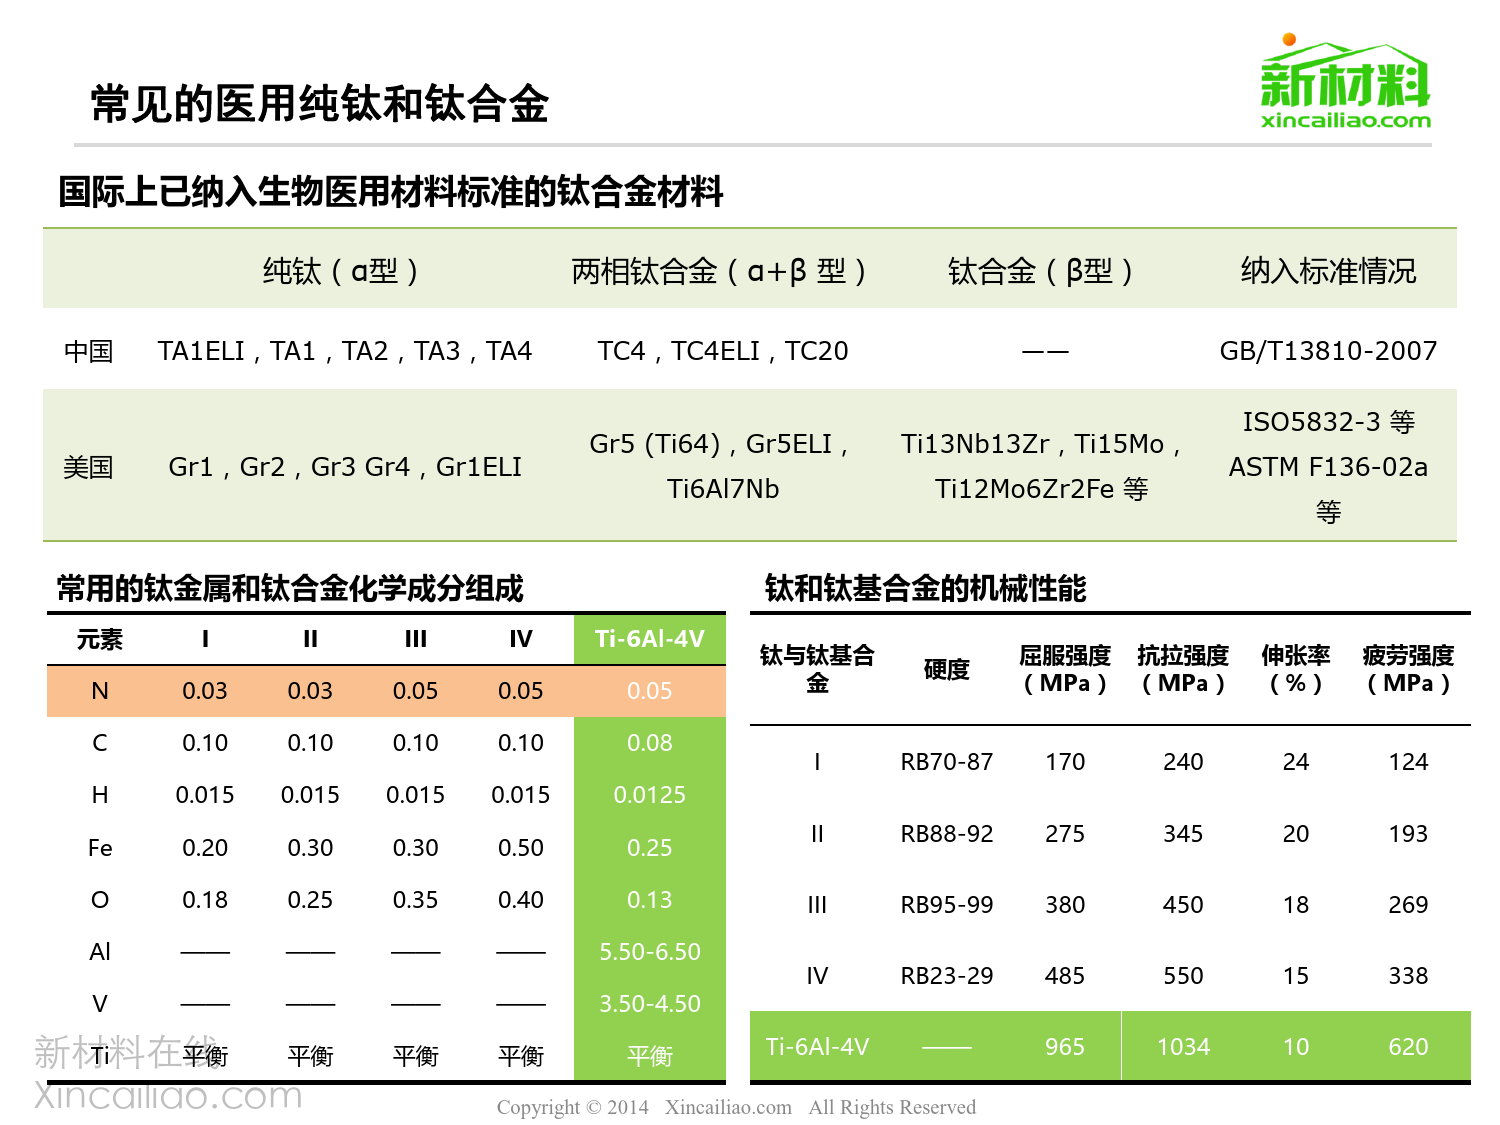Click the xincailiao.com logo in the top right

point(1345,82)
